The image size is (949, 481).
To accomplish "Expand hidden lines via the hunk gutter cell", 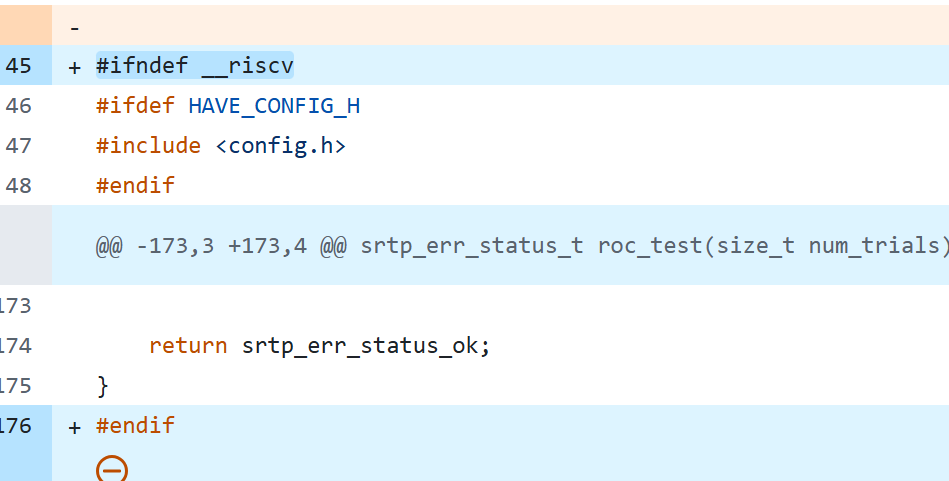I will coord(26,245).
